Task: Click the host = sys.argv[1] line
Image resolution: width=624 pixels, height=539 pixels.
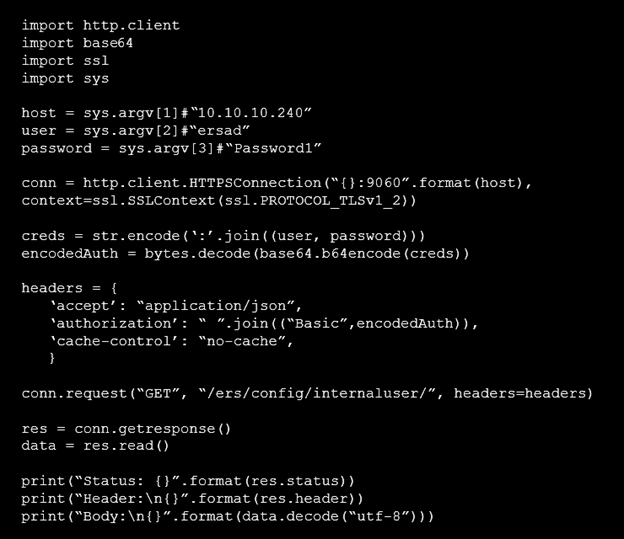Action: click(166, 113)
